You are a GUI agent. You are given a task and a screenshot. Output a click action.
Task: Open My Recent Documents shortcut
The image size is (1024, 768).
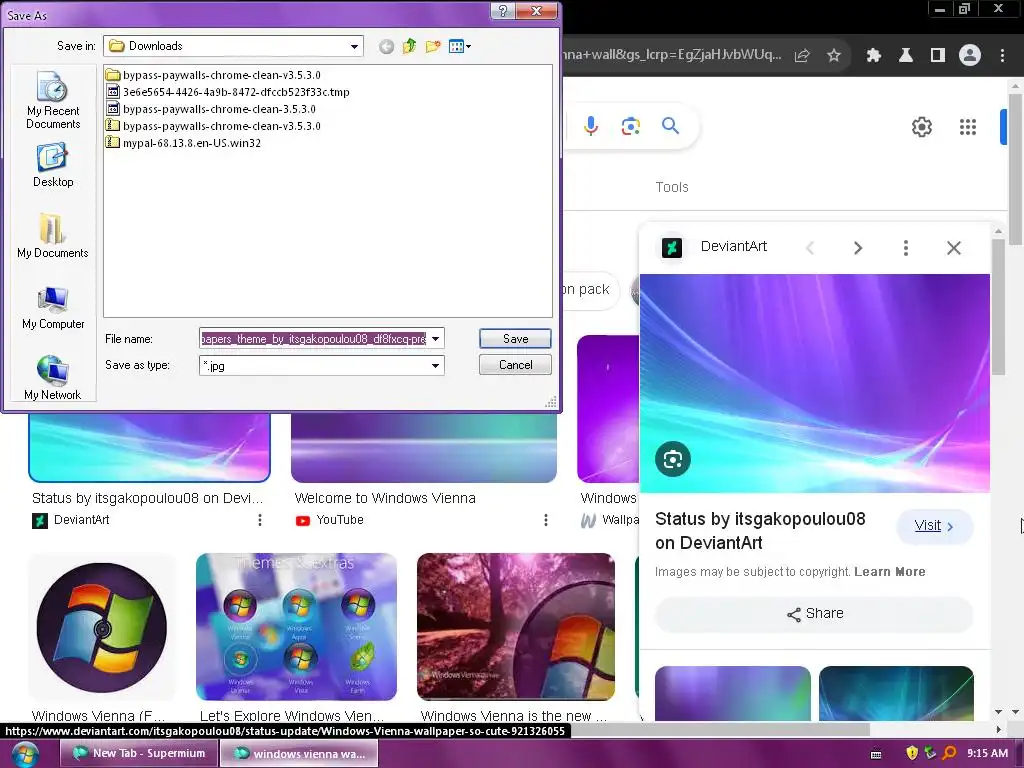tap(53, 101)
